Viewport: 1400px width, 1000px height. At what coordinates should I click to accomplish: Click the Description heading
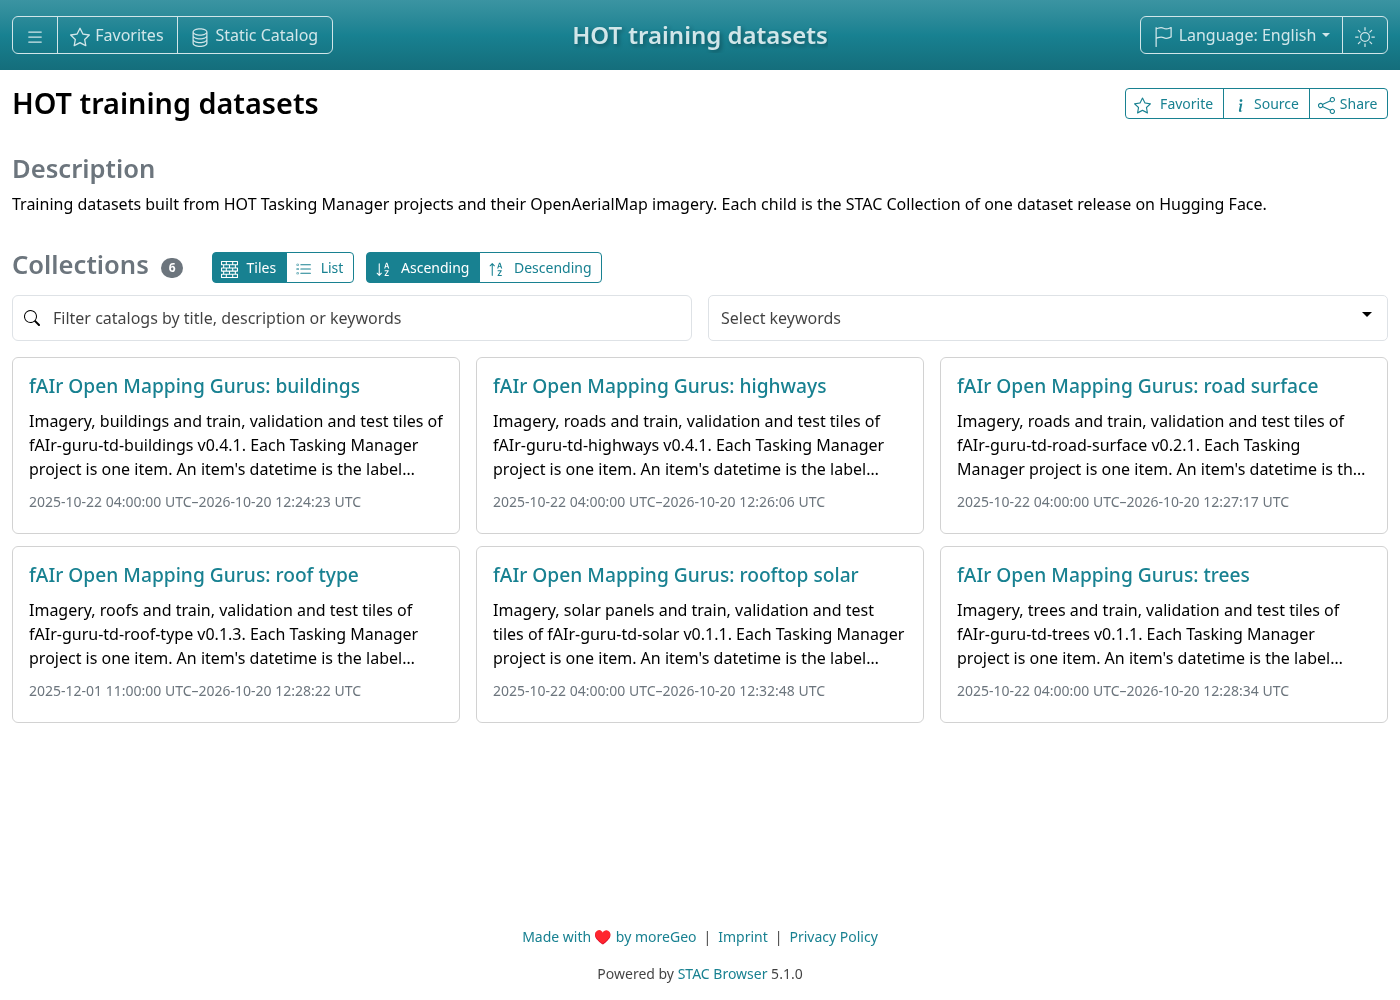(84, 169)
